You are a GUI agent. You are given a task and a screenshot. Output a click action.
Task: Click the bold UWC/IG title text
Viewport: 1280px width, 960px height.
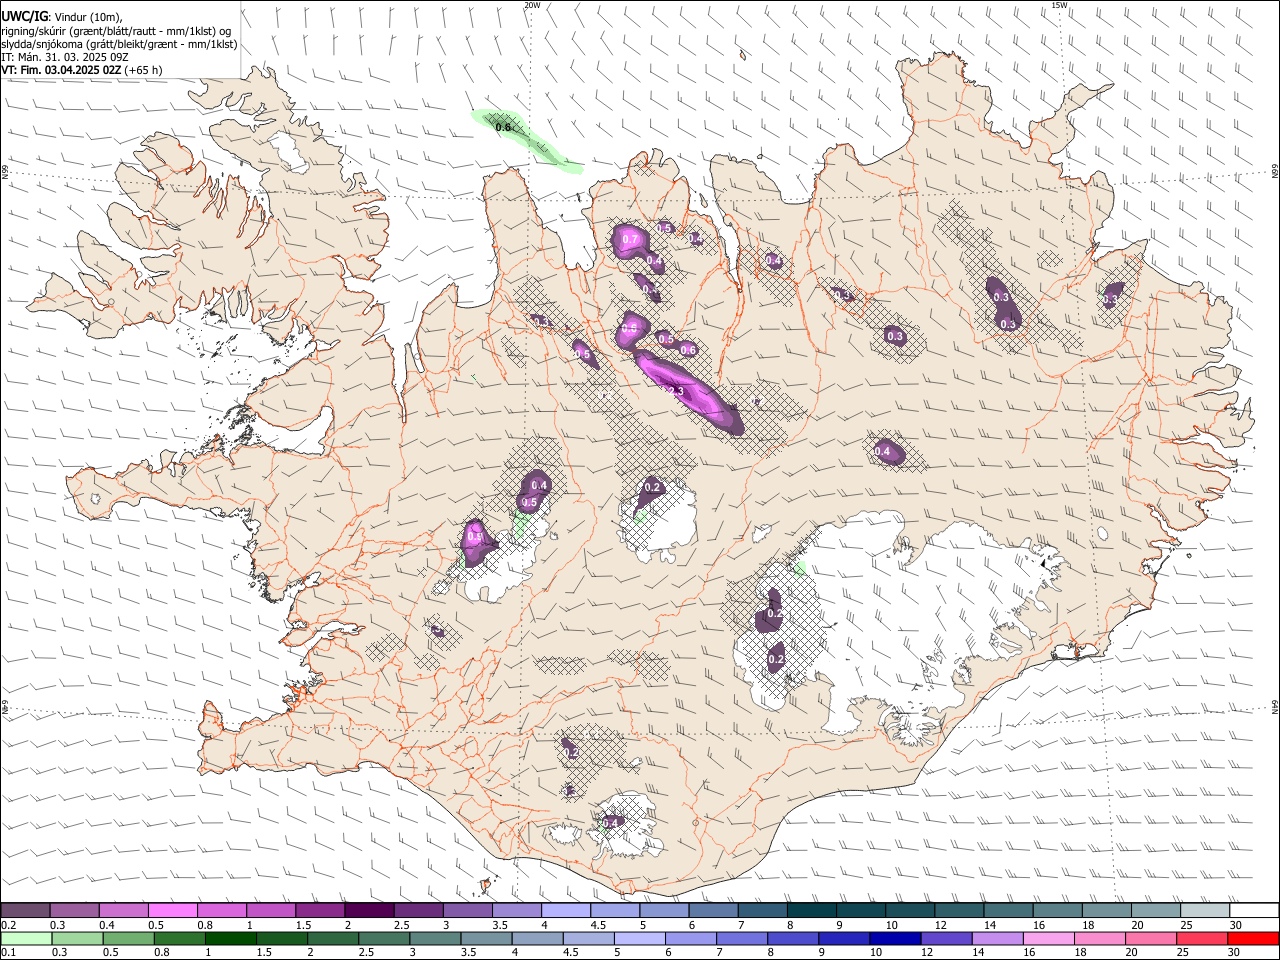tap(23, 16)
